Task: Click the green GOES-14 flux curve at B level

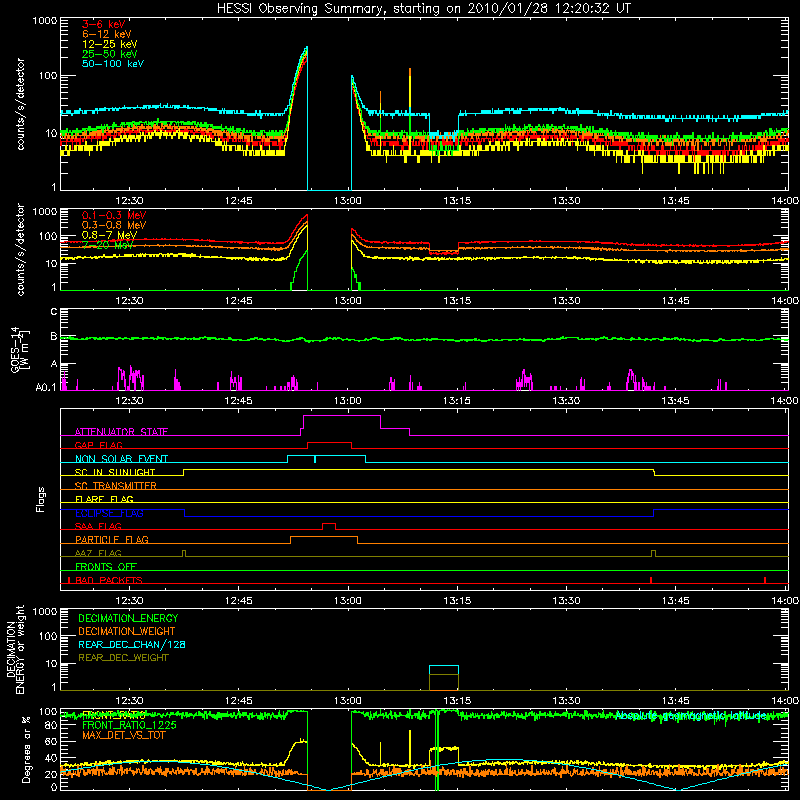Action: [424, 339]
